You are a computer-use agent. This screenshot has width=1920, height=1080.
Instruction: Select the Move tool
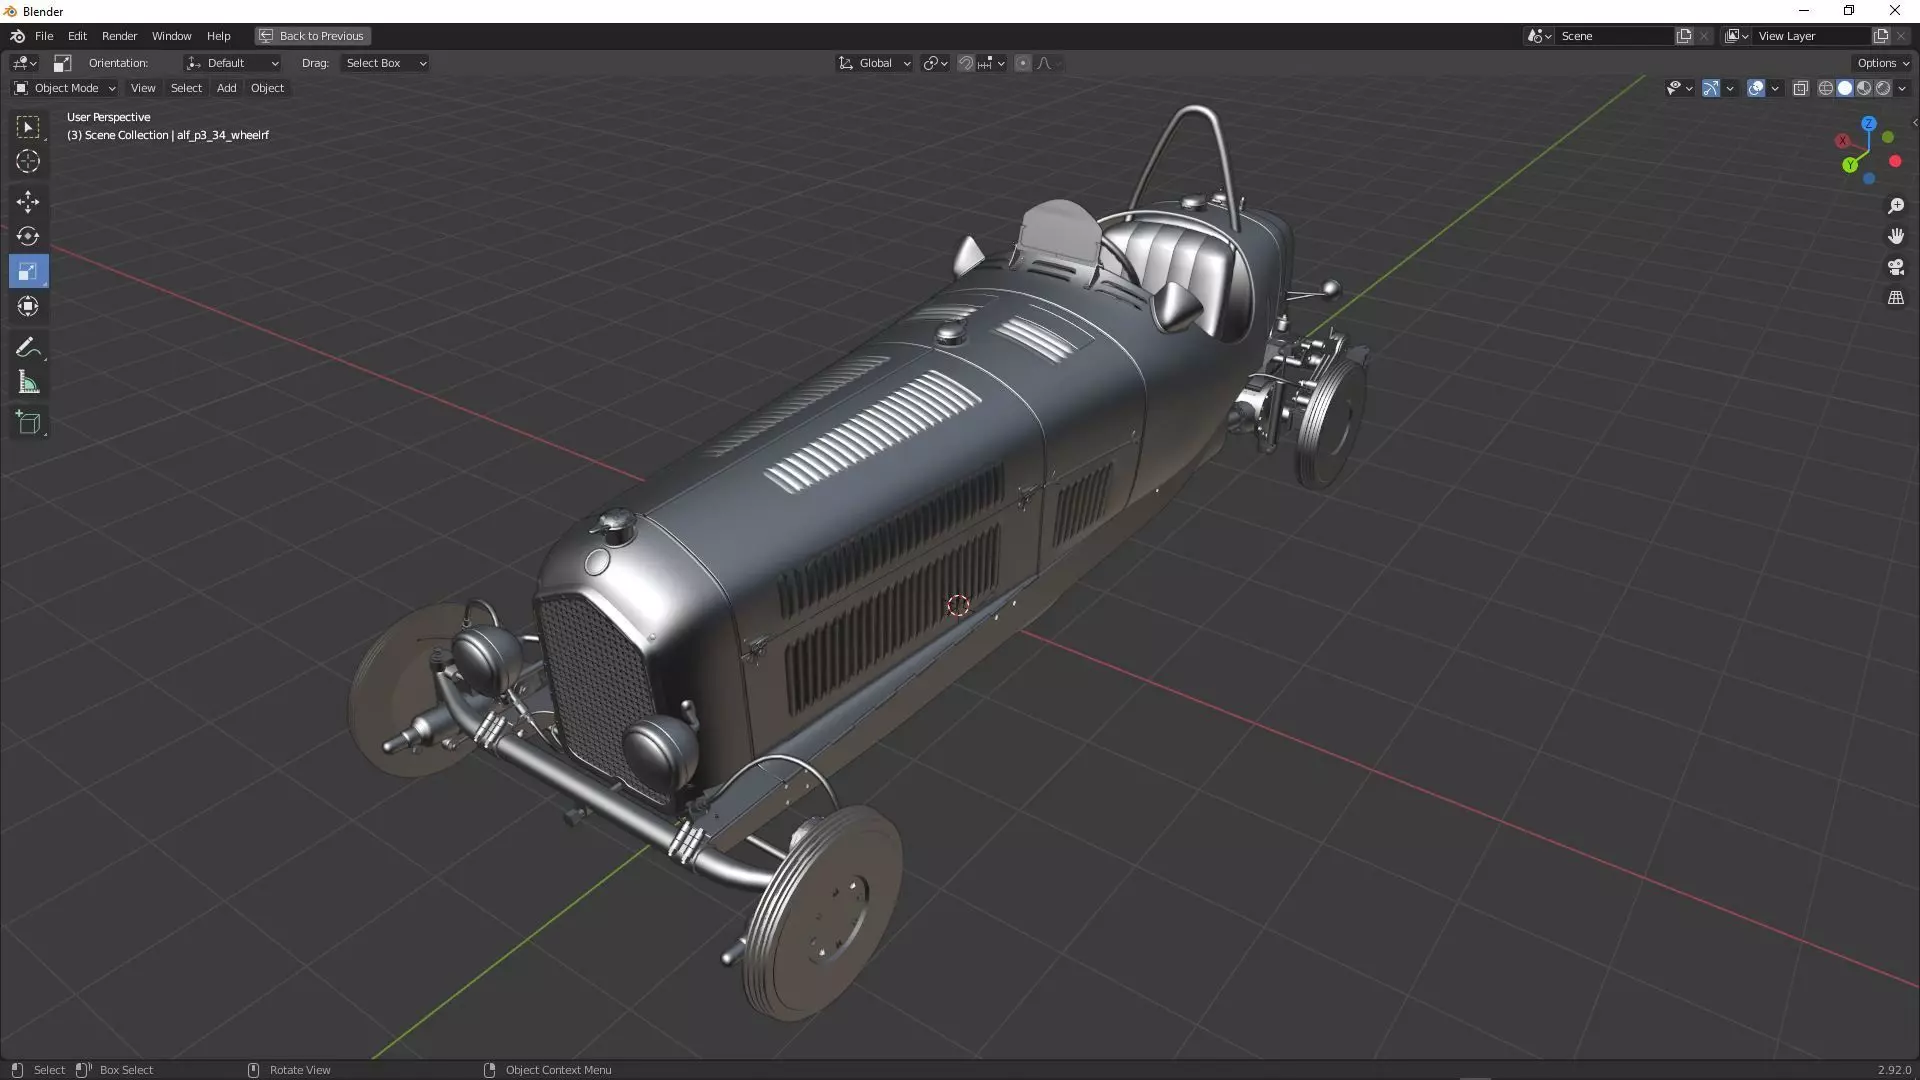(x=28, y=202)
